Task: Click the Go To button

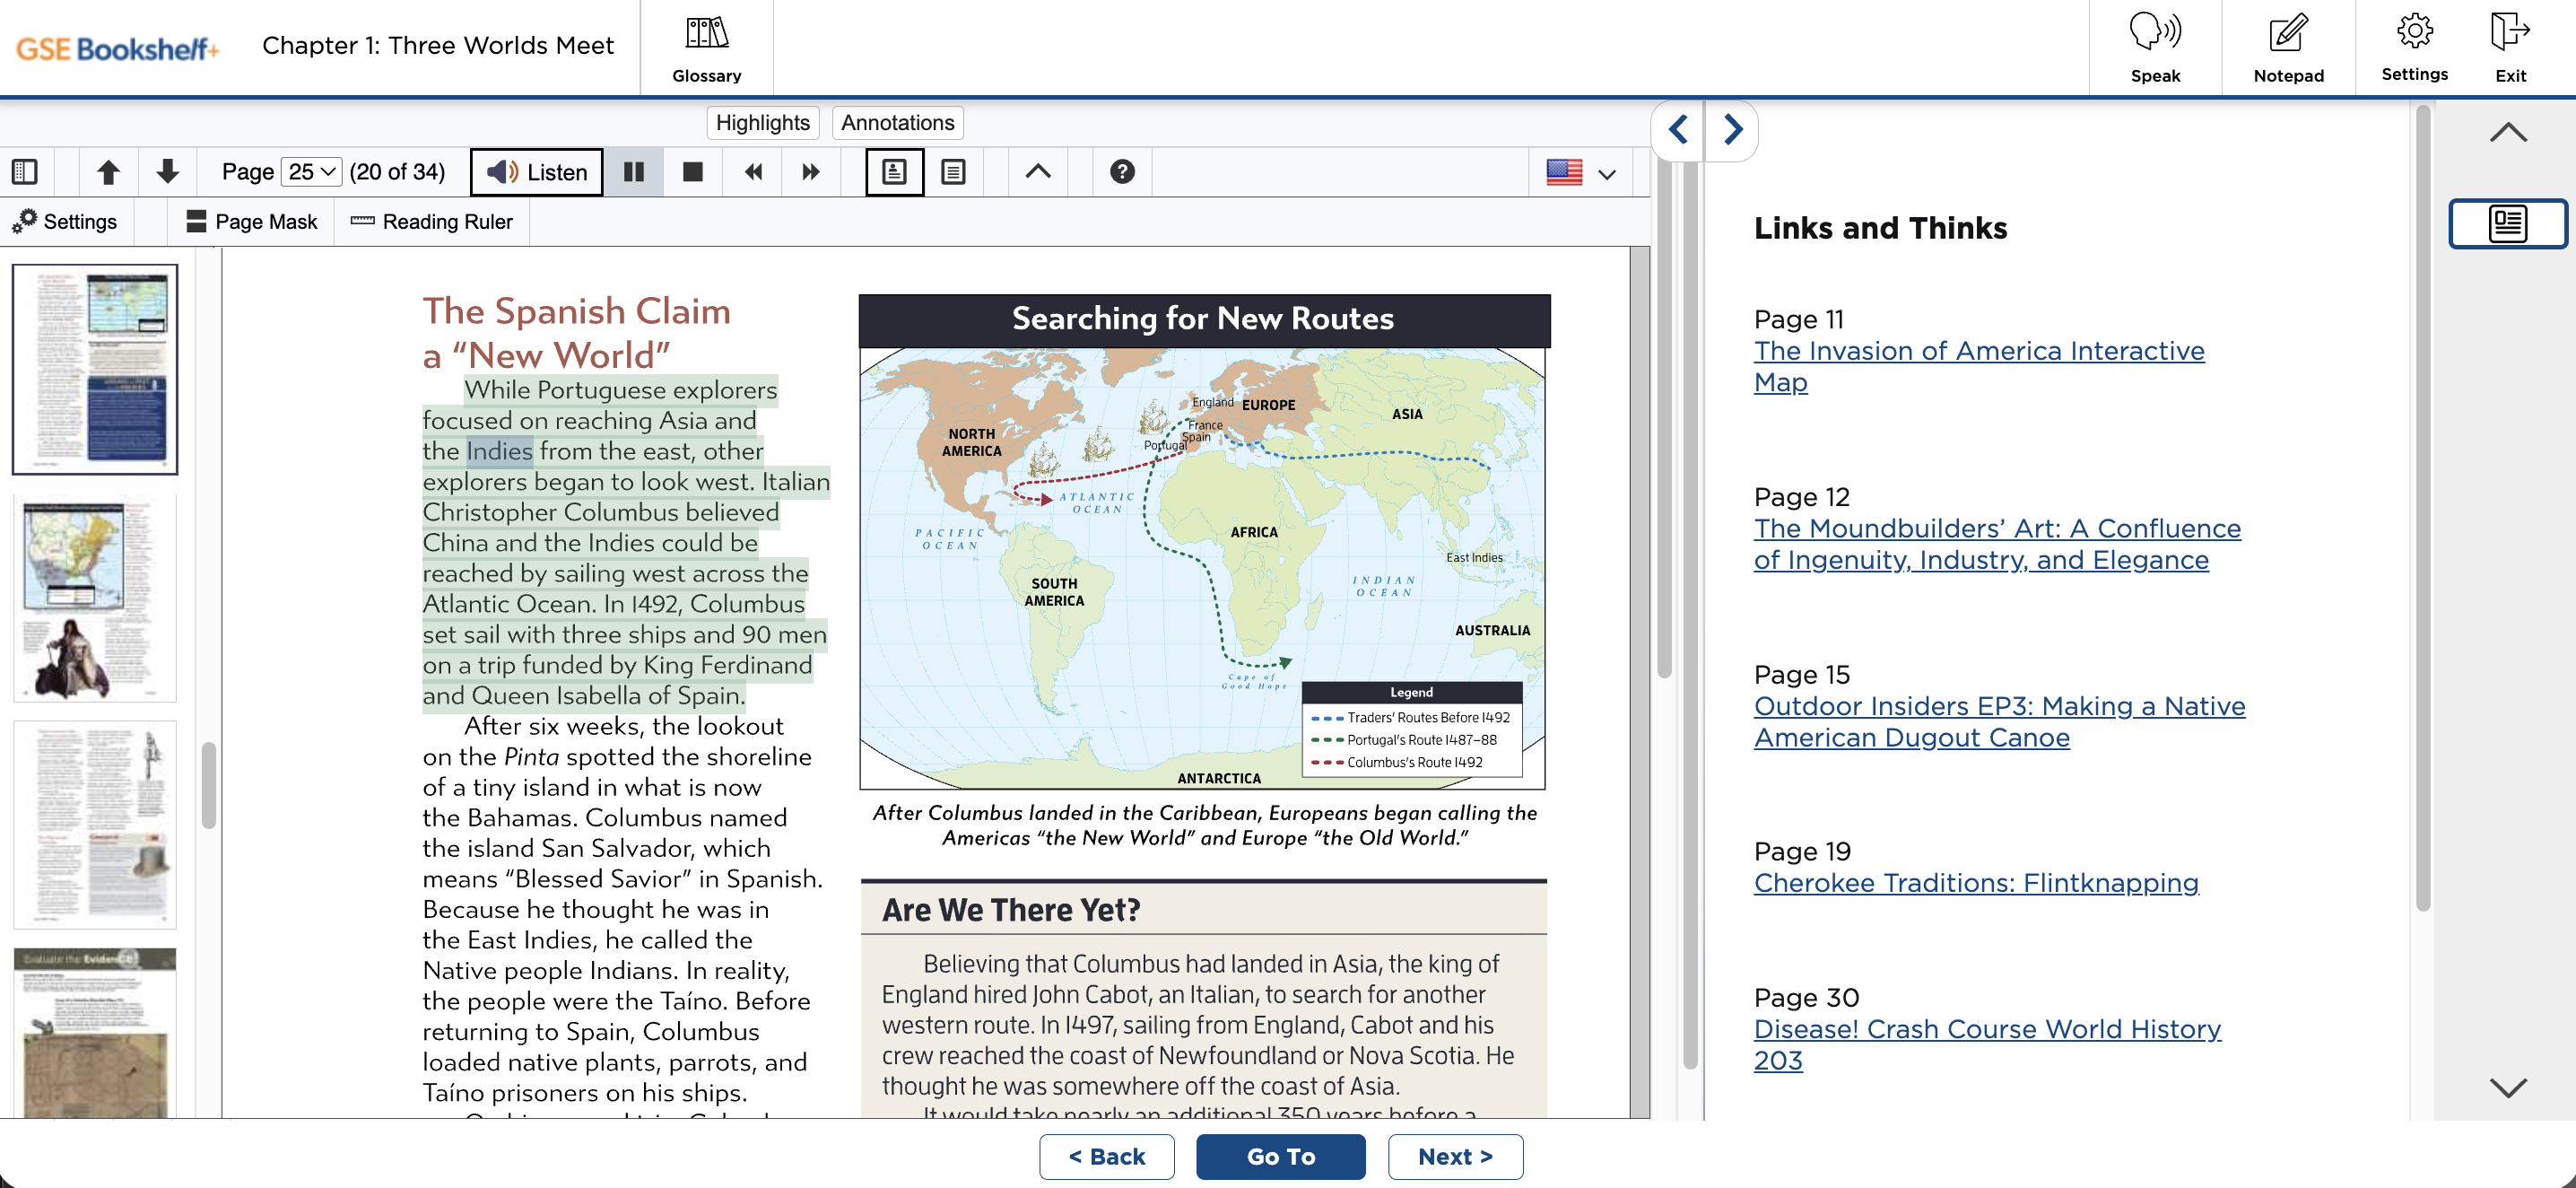Action: (1280, 1156)
